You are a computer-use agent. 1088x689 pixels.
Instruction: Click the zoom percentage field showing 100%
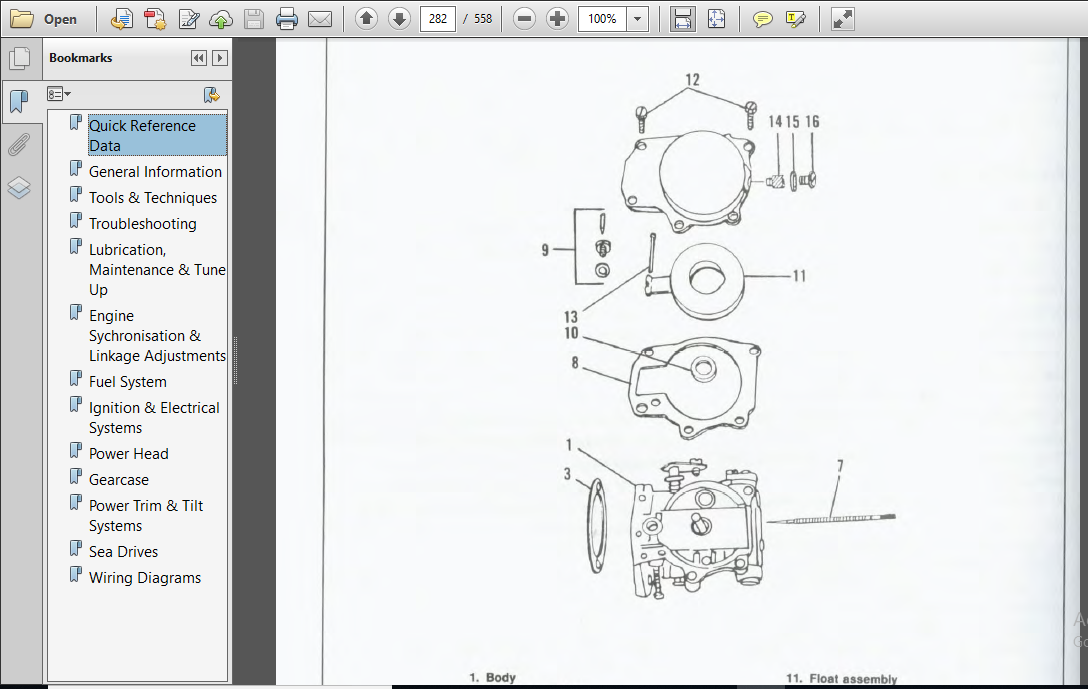point(602,19)
